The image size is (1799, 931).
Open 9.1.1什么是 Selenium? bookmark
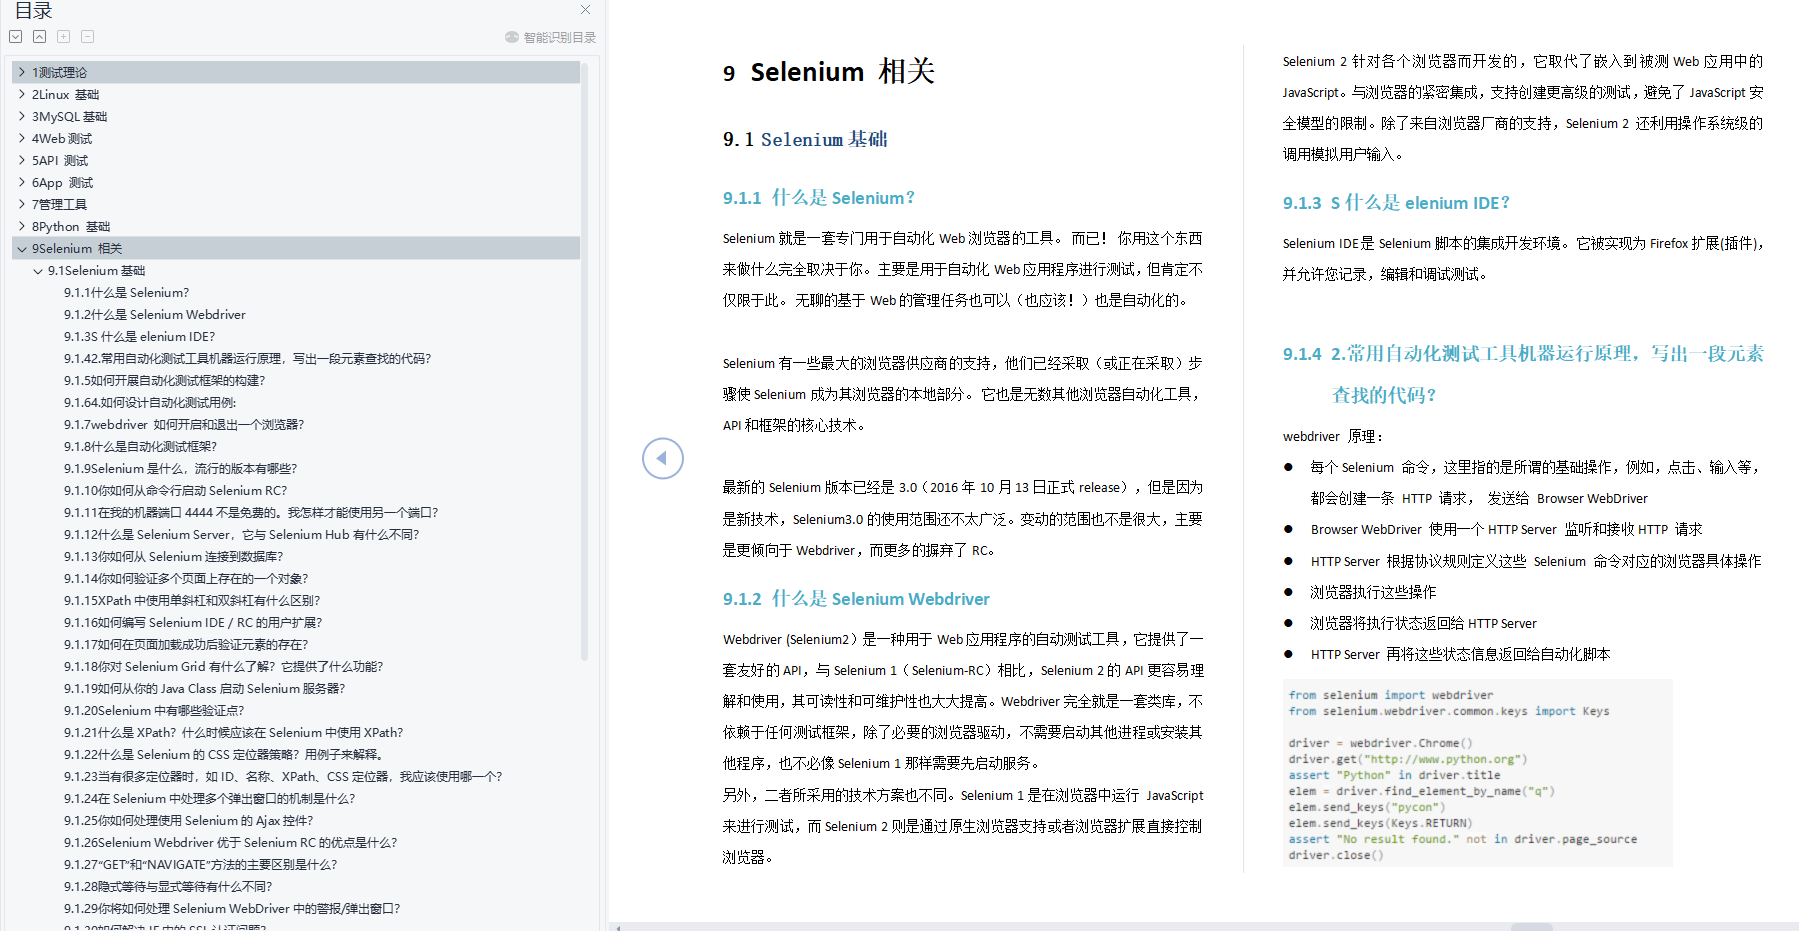click(x=126, y=292)
